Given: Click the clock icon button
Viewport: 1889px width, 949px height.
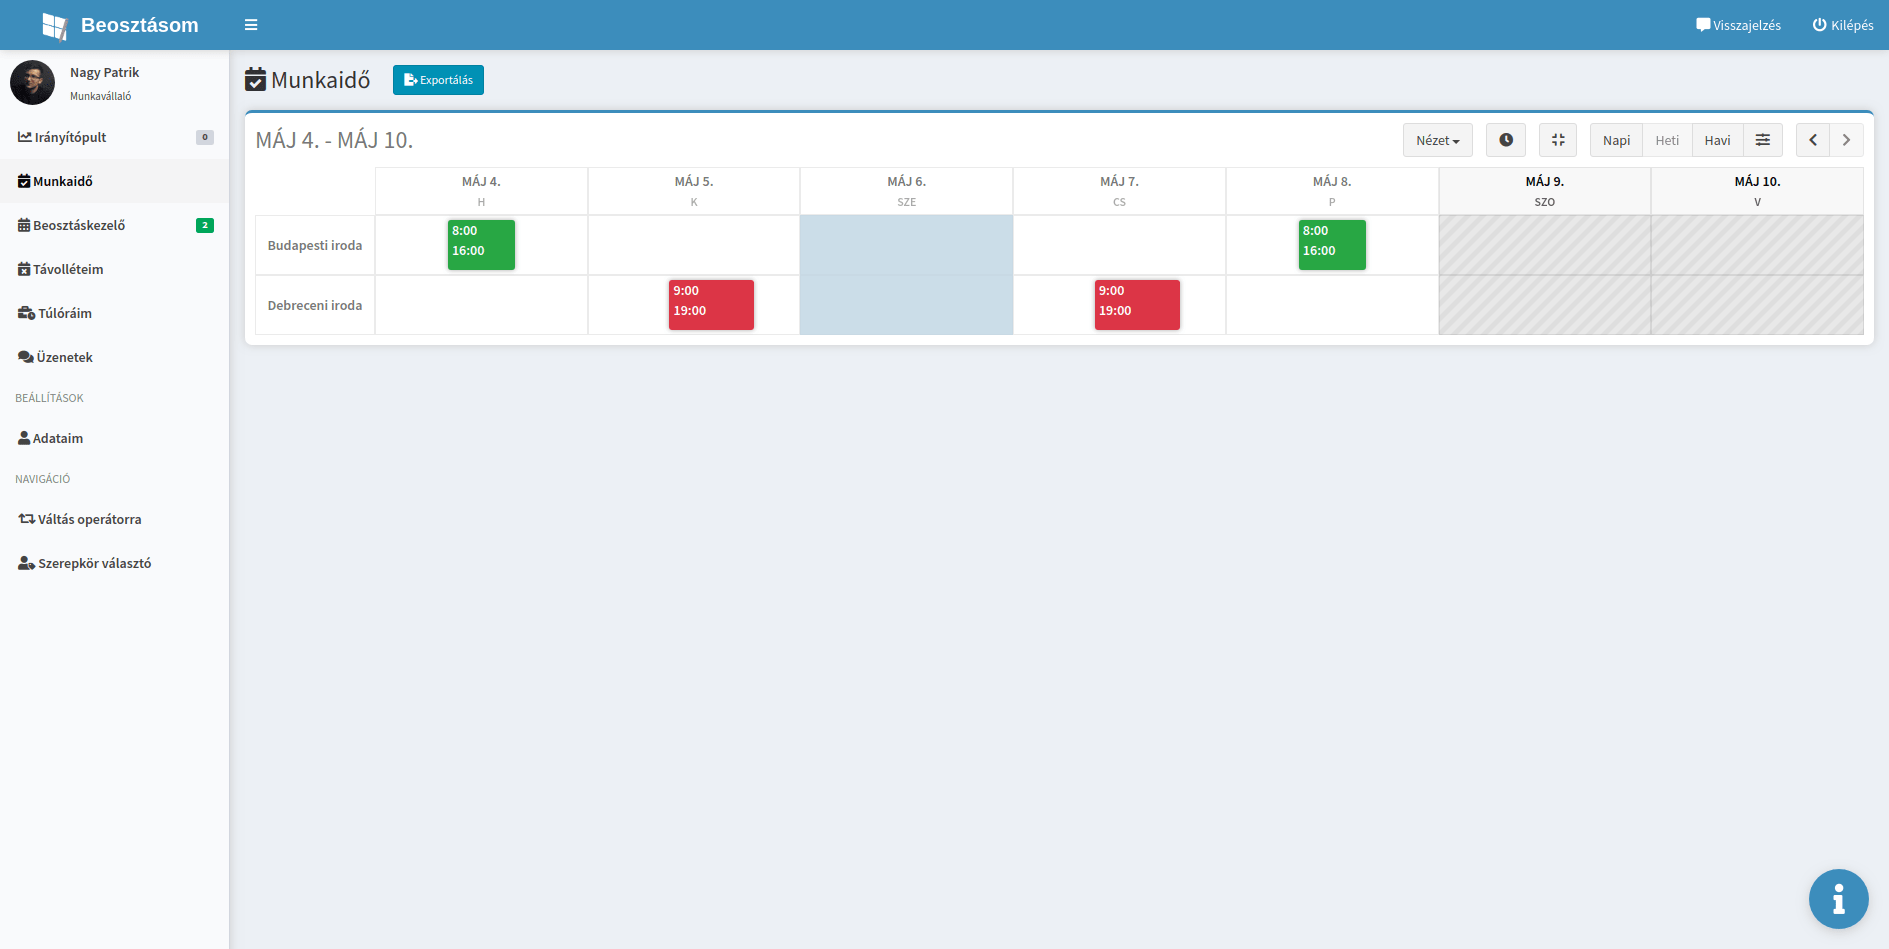Looking at the screenshot, I should (x=1505, y=140).
